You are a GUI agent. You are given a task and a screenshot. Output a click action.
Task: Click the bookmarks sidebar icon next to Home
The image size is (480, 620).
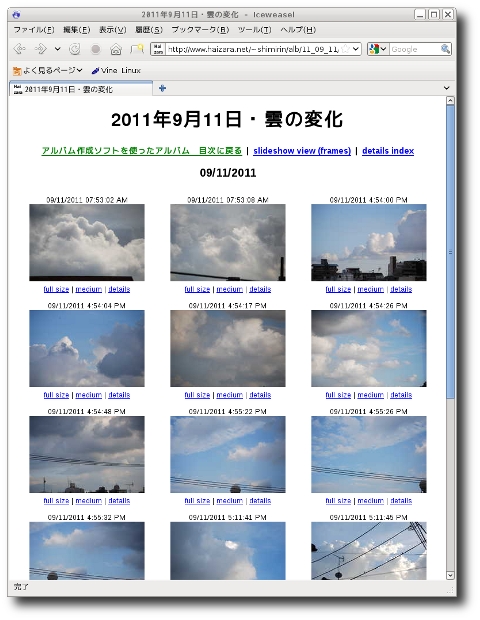pyautogui.click(x=137, y=49)
